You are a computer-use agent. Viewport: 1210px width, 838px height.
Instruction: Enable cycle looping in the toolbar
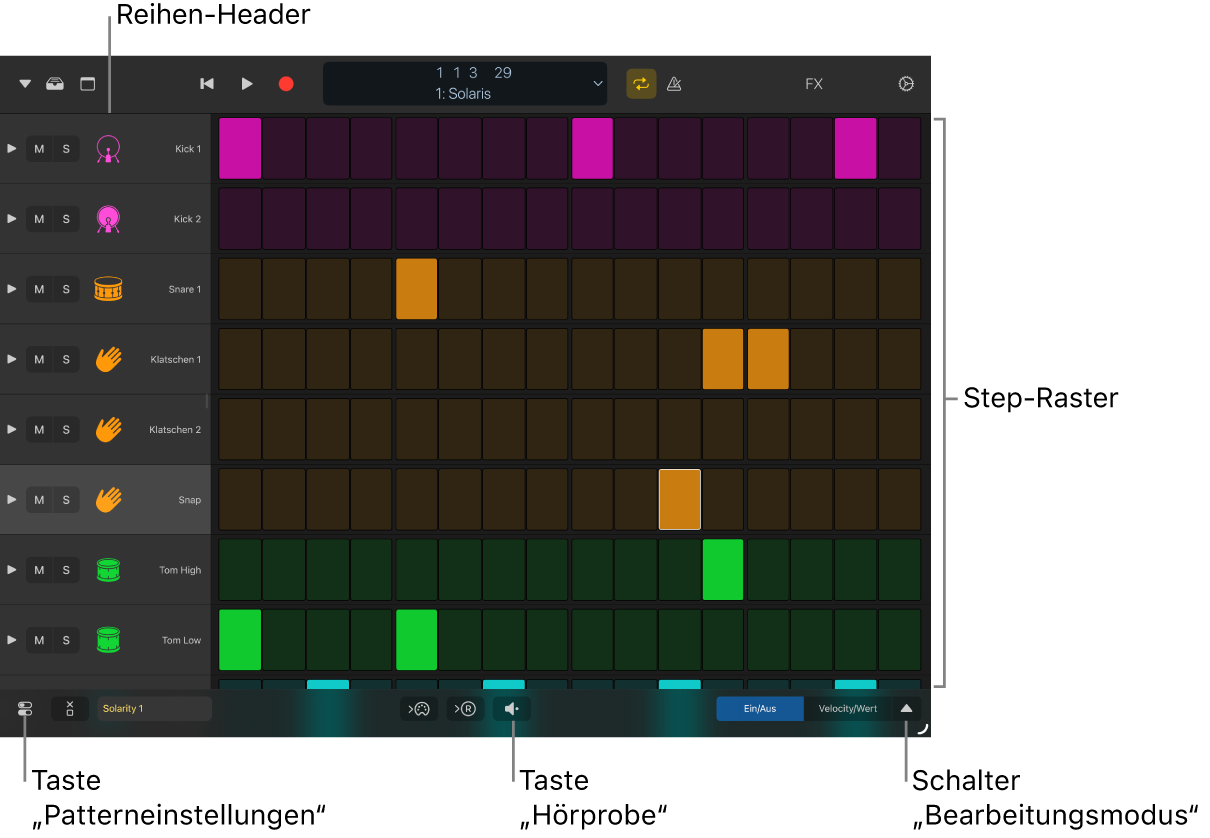click(x=641, y=83)
